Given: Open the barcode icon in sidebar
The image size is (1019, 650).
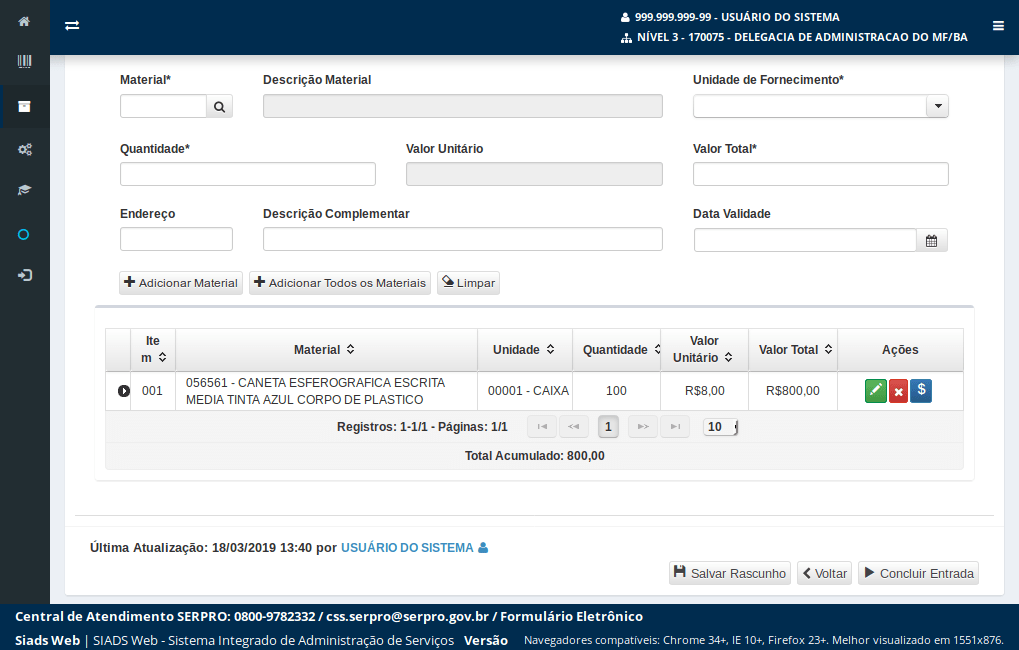Looking at the screenshot, I should coord(24,62).
